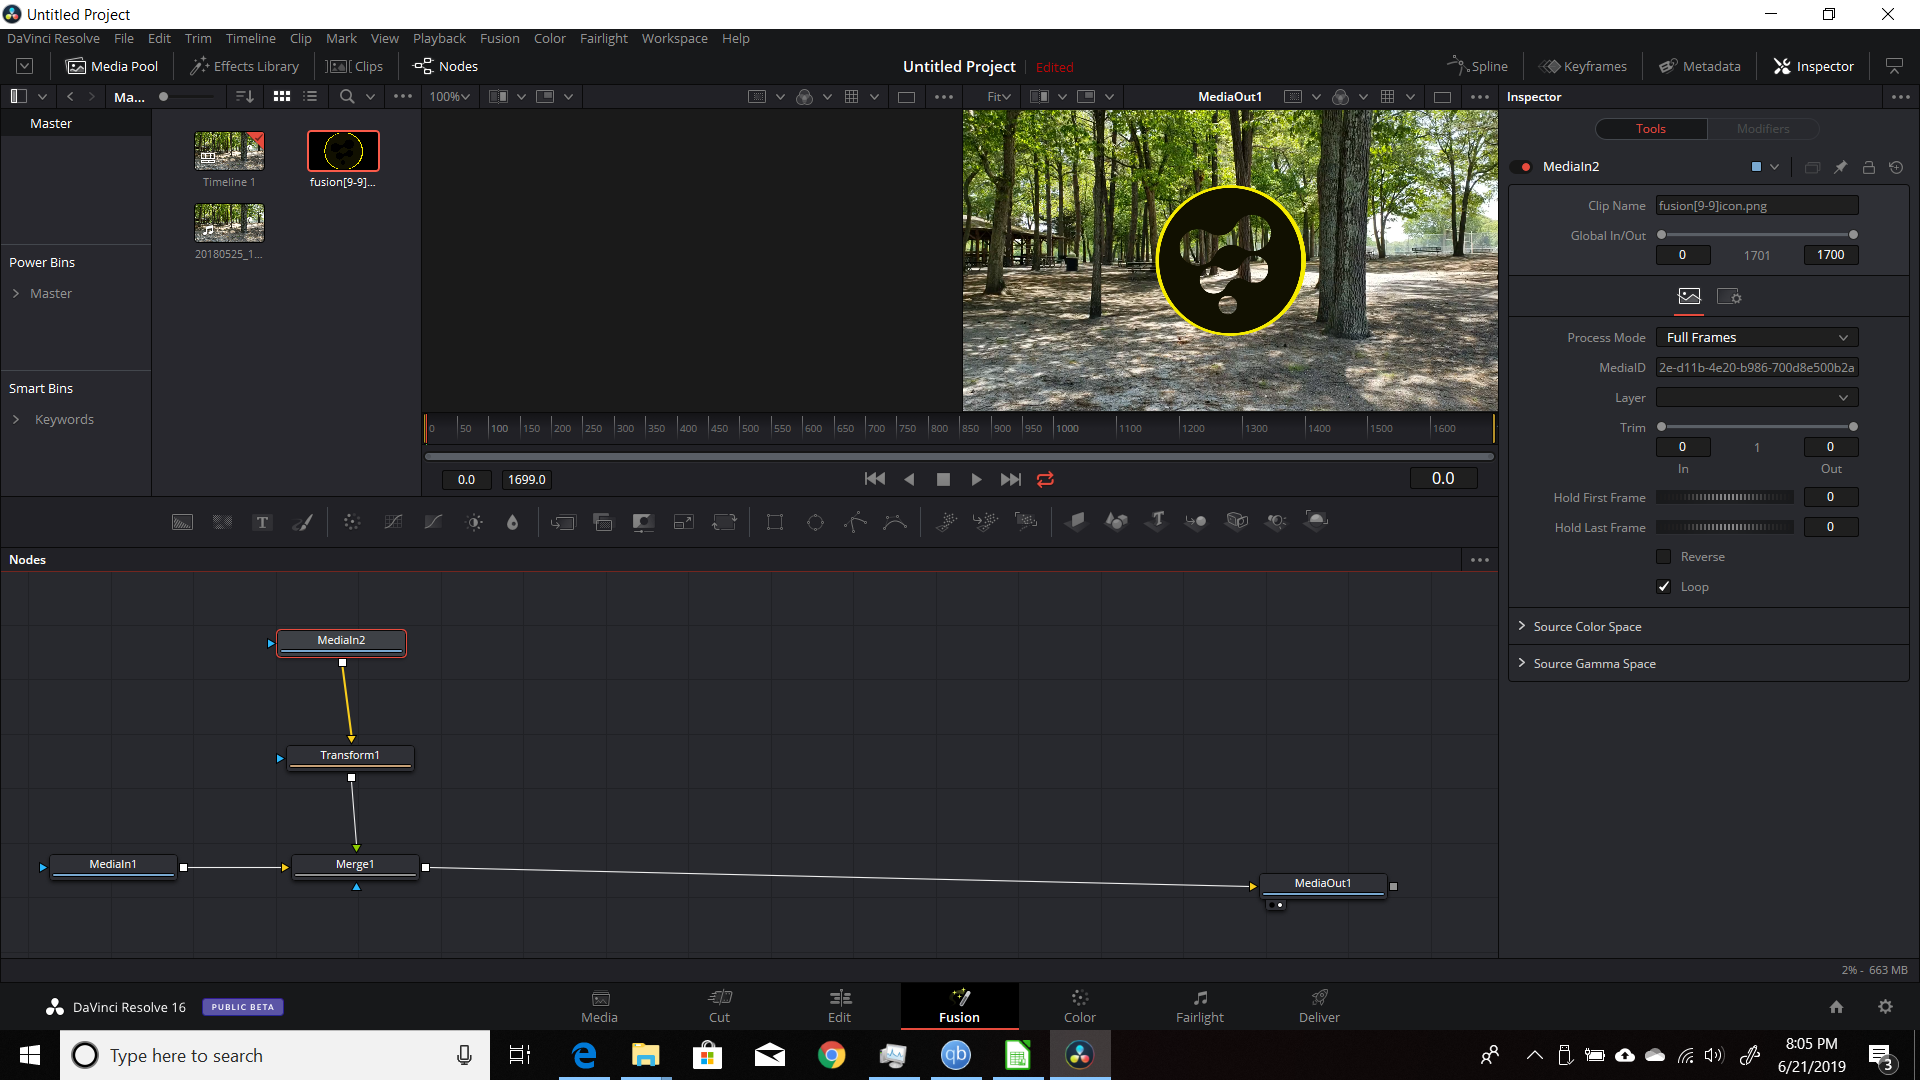
Task: Toggle Clips panel
Action: [x=355, y=66]
